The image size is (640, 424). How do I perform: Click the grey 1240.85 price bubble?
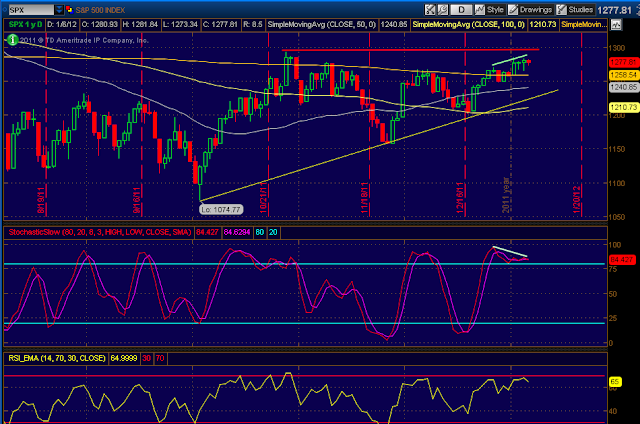tap(623, 87)
